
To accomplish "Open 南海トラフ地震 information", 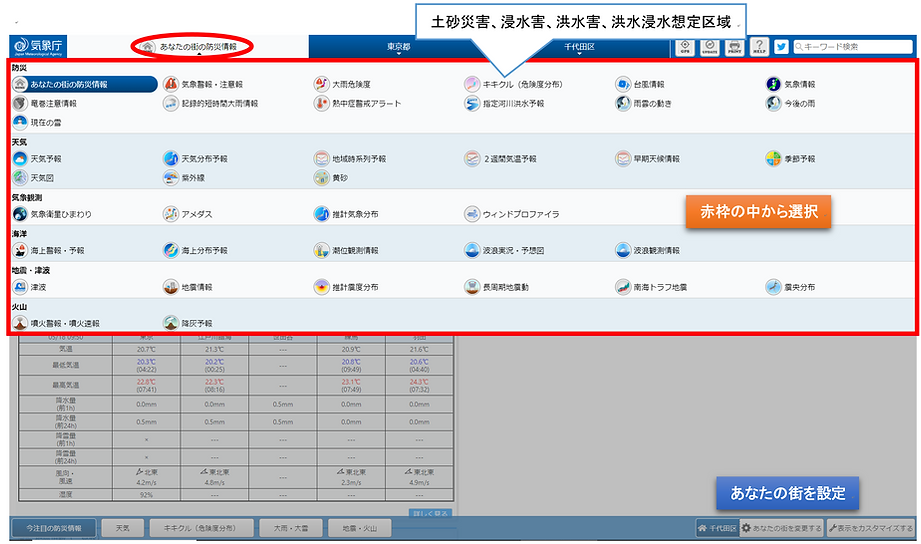I will [x=651, y=287].
